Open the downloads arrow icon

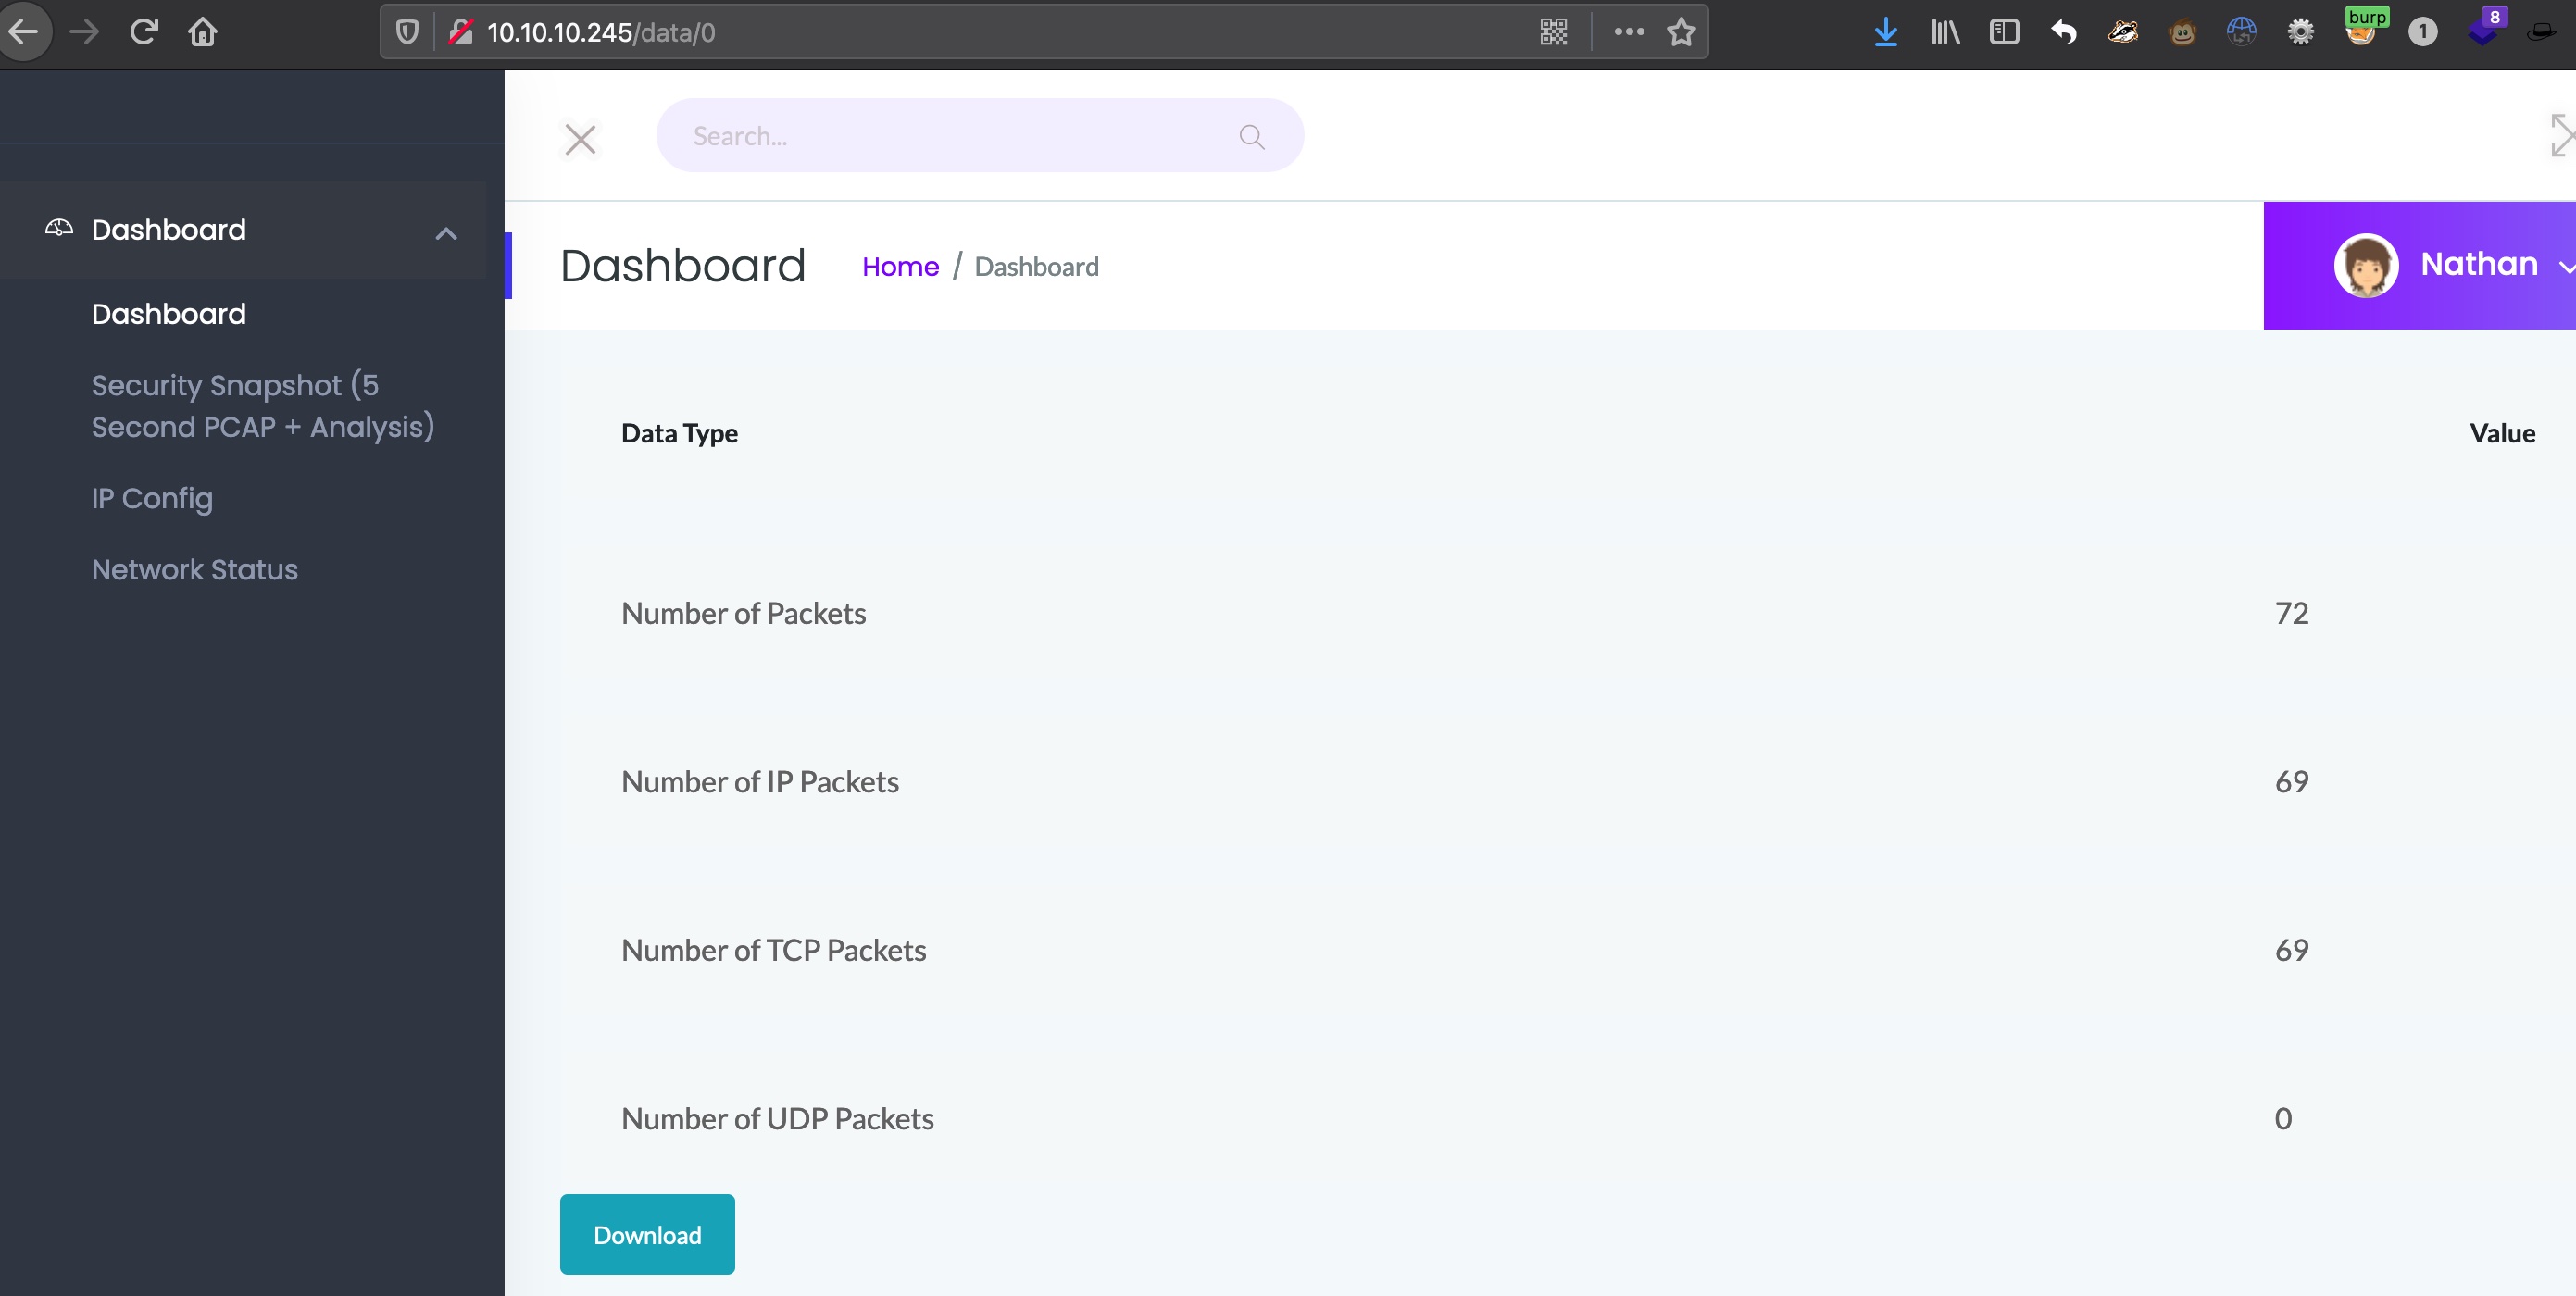click(x=1885, y=32)
